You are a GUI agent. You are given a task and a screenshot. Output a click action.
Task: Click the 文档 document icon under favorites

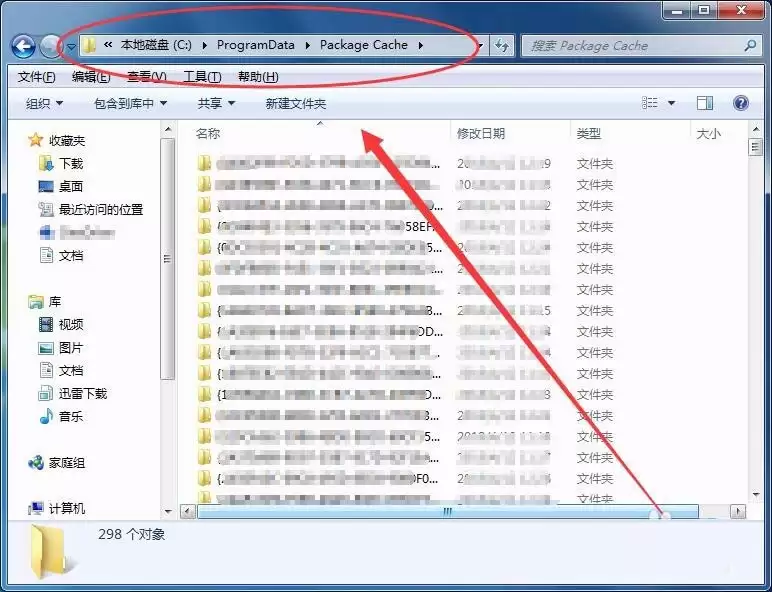click(x=46, y=255)
